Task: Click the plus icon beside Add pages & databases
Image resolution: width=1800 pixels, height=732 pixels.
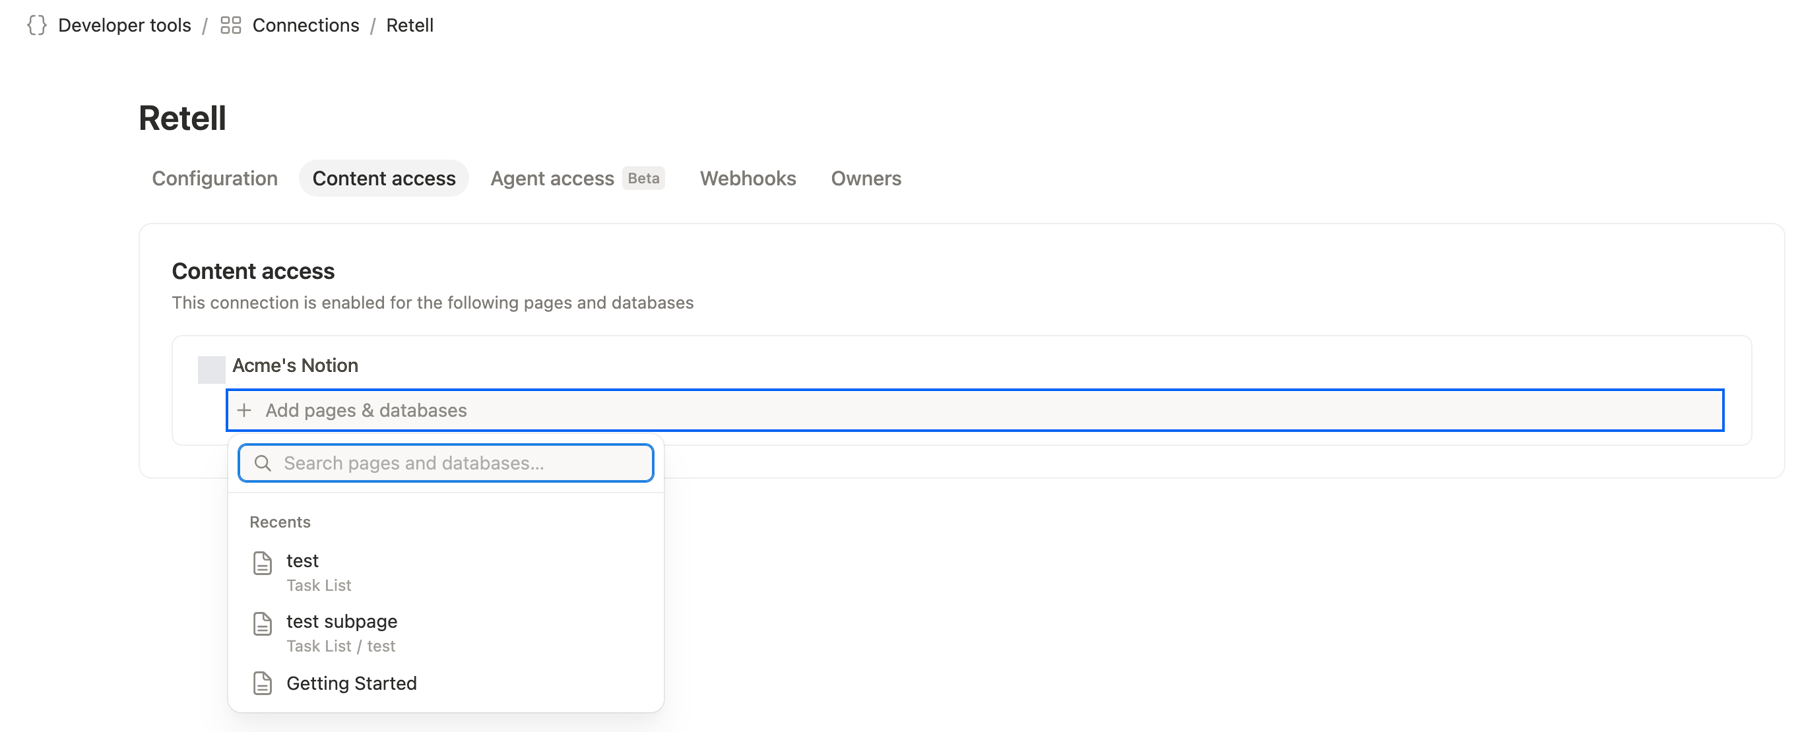Action: (x=245, y=410)
